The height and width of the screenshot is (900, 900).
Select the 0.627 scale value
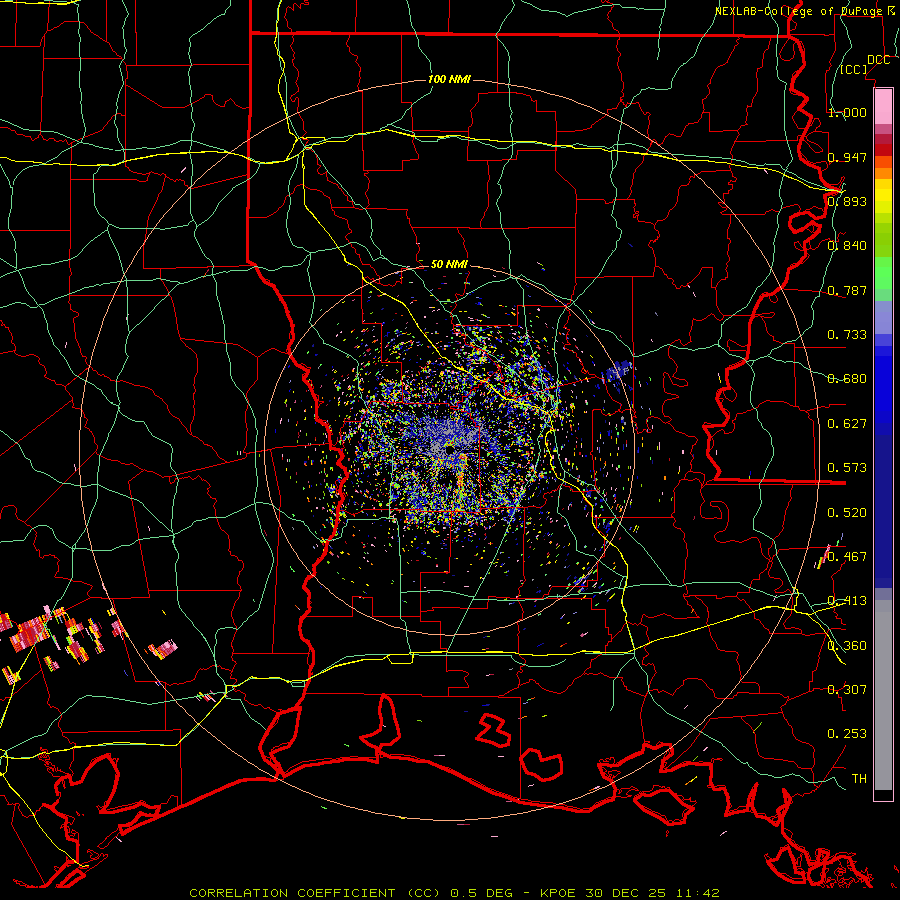(847, 424)
